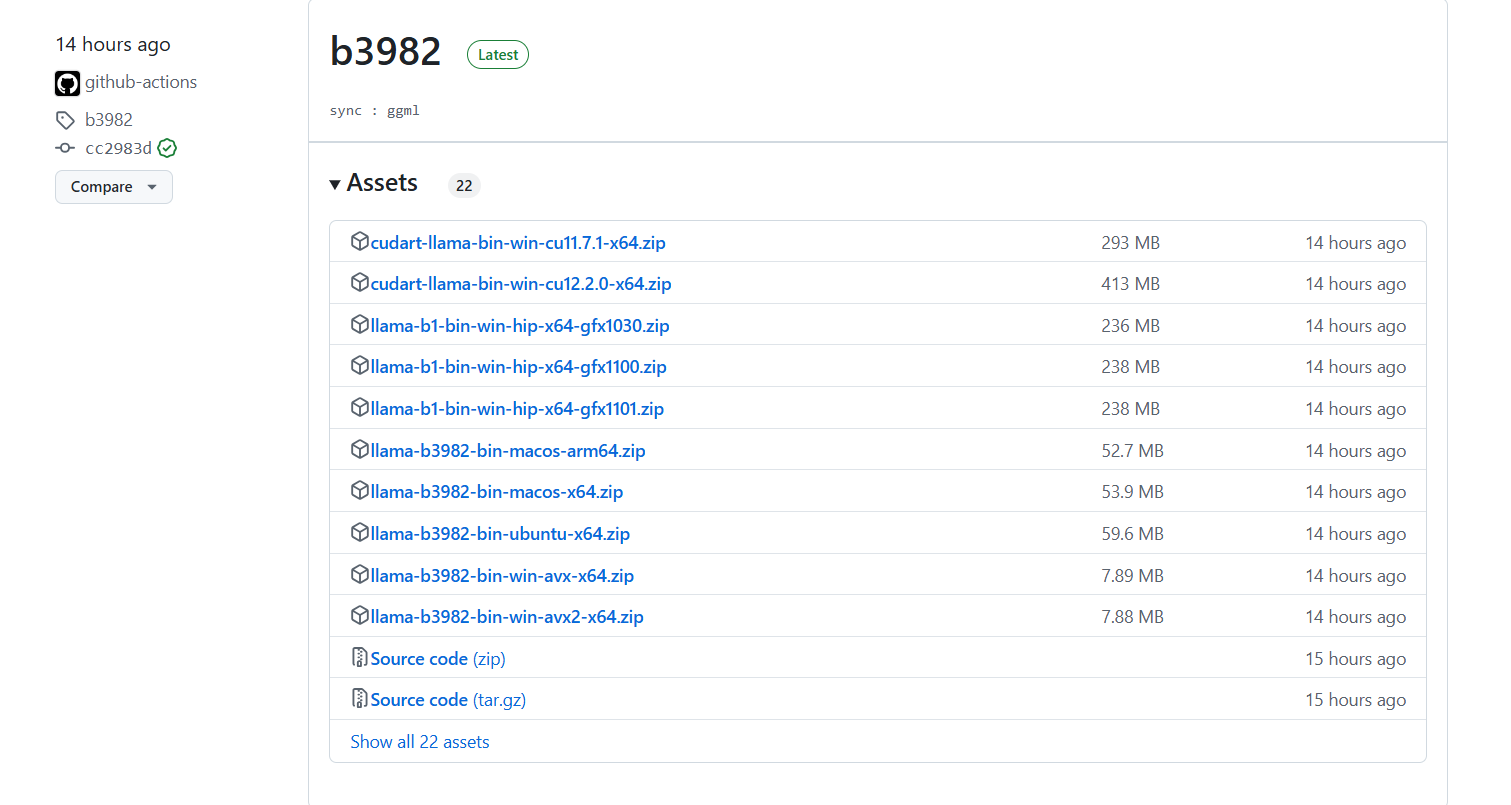Click package icon for win-avx2-x64.zip asset

[x=360, y=616]
